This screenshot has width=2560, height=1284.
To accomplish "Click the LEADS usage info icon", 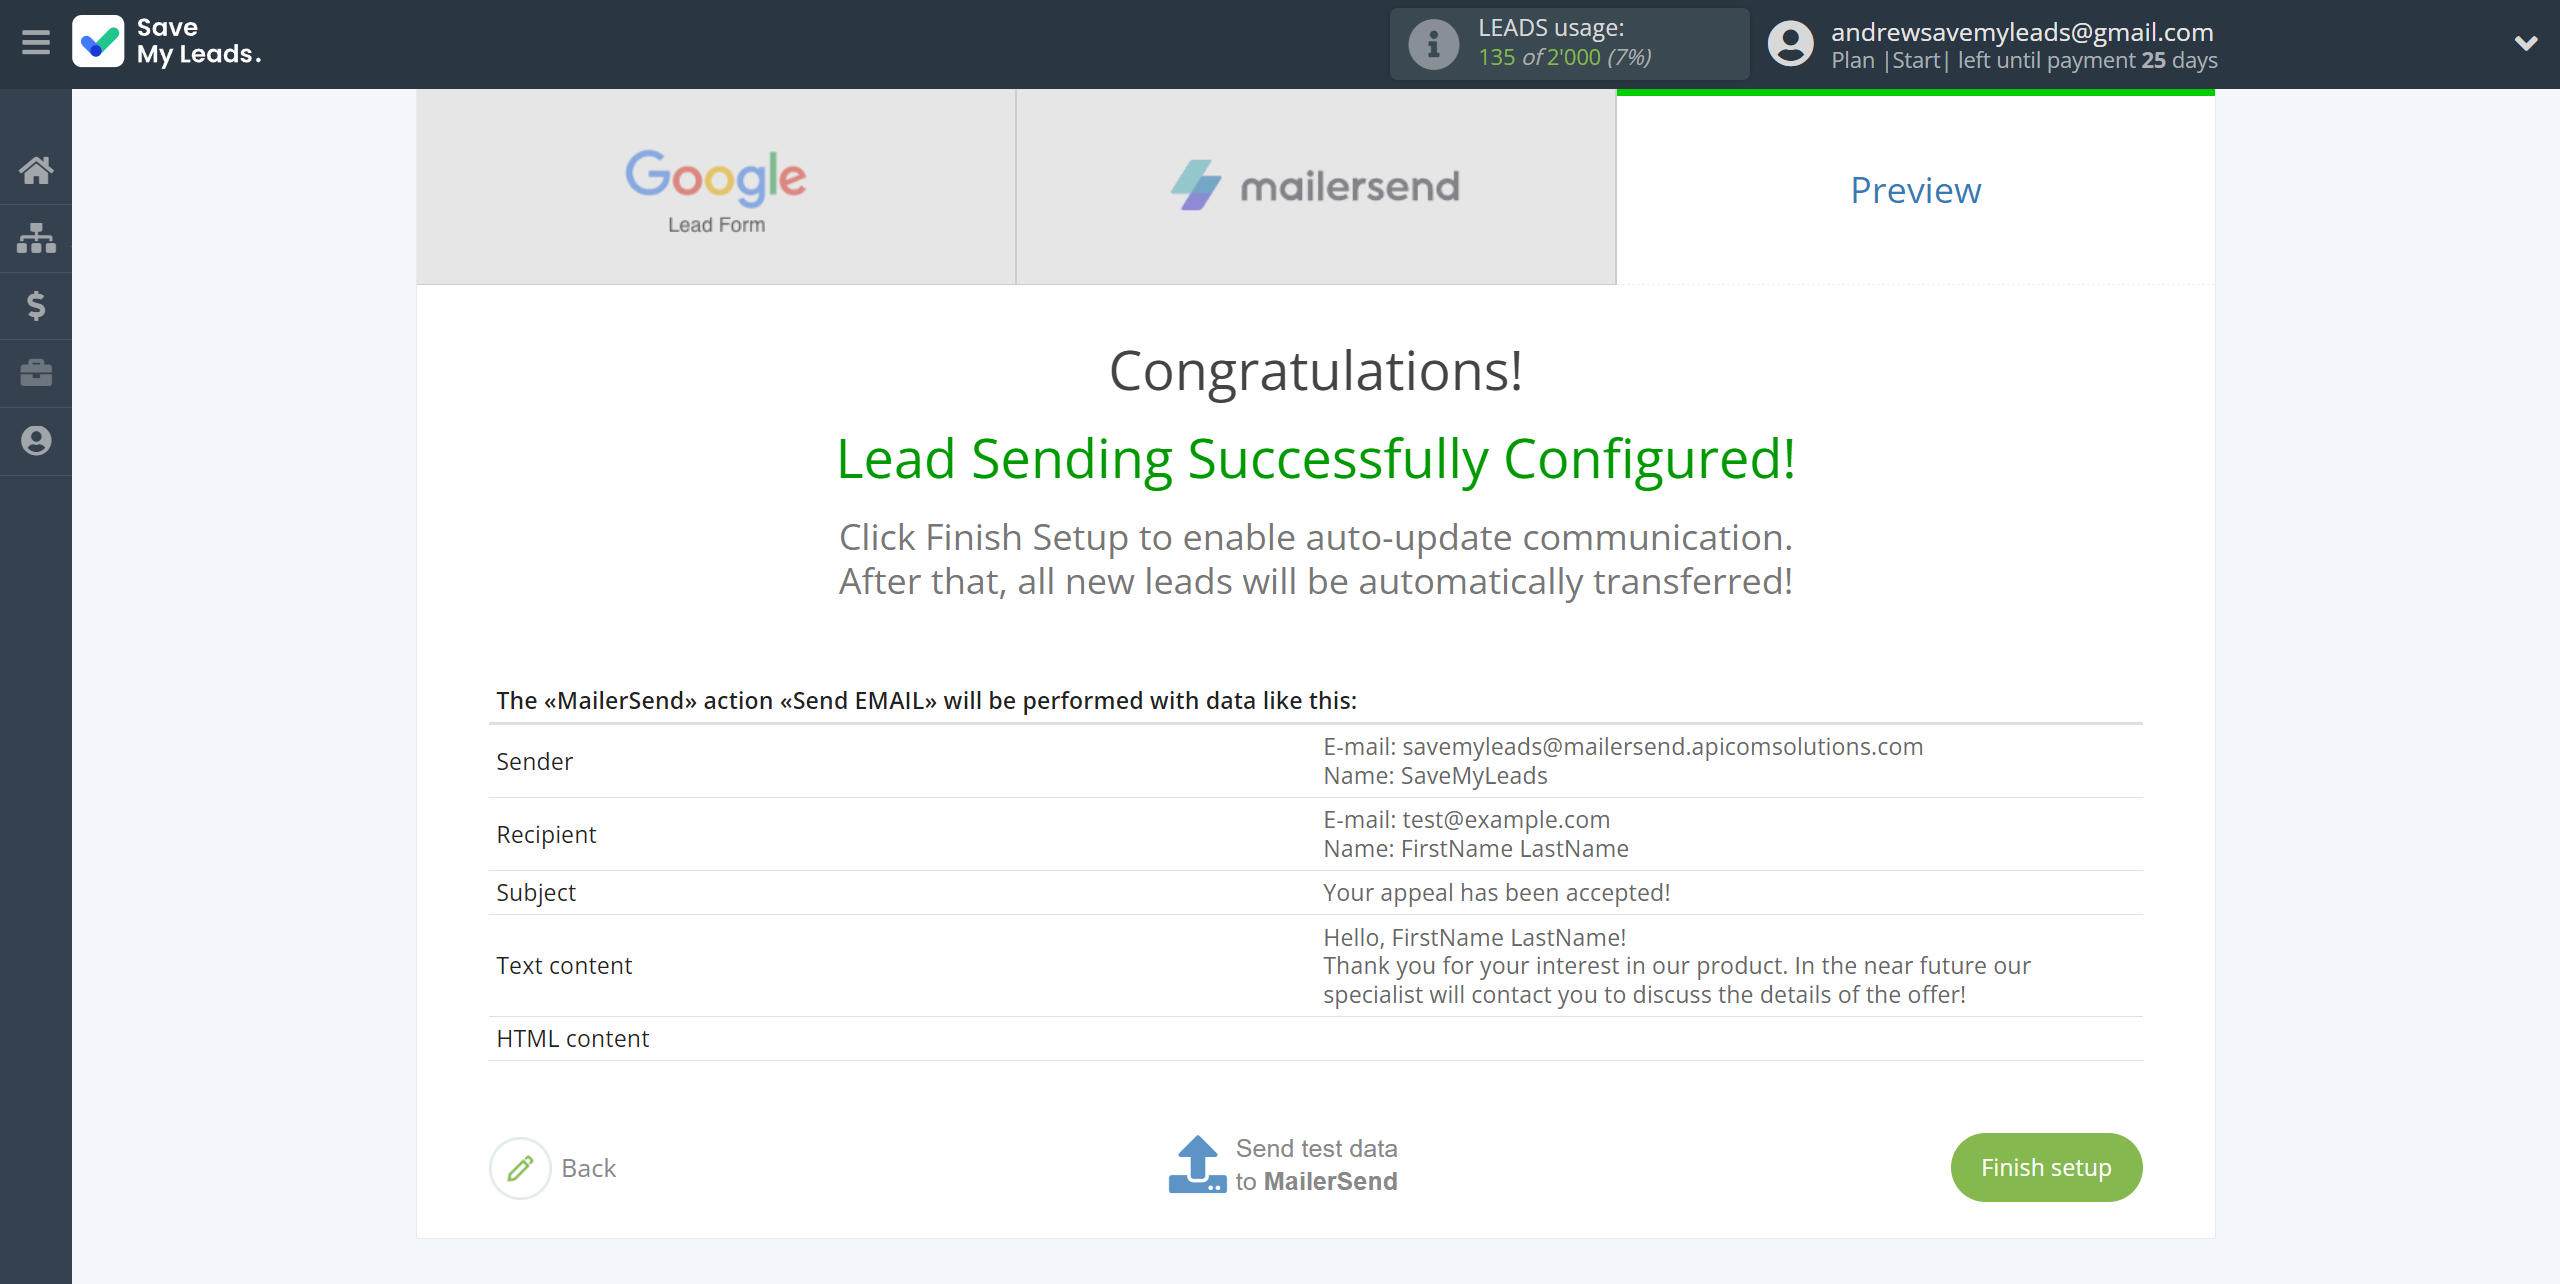I will [1433, 44].
